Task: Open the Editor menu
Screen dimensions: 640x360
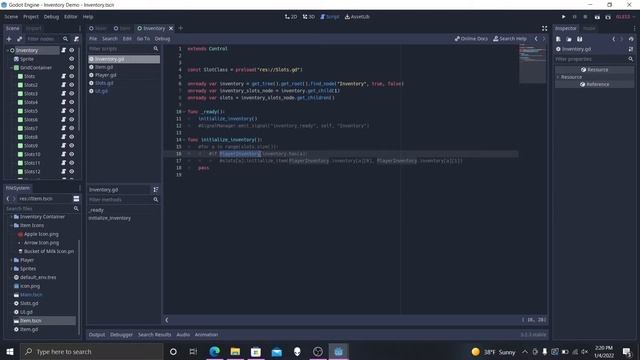Action: [x=71, y=17]
